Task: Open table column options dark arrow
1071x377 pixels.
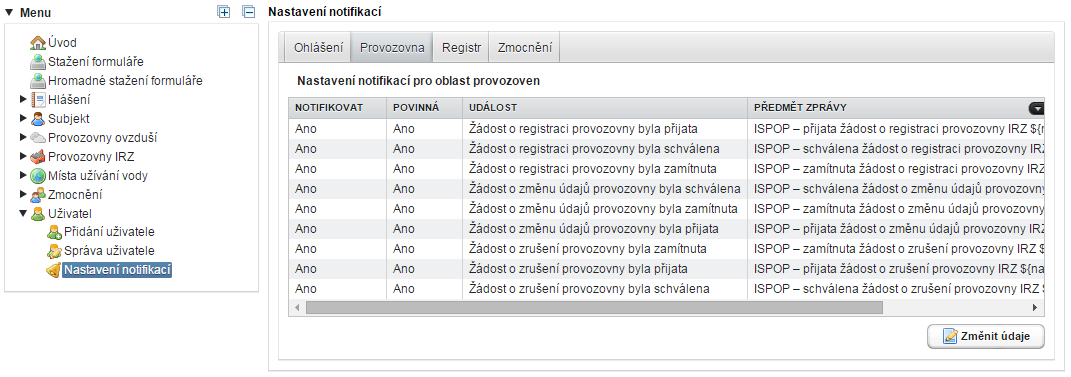Action: tap(1037, 108)
